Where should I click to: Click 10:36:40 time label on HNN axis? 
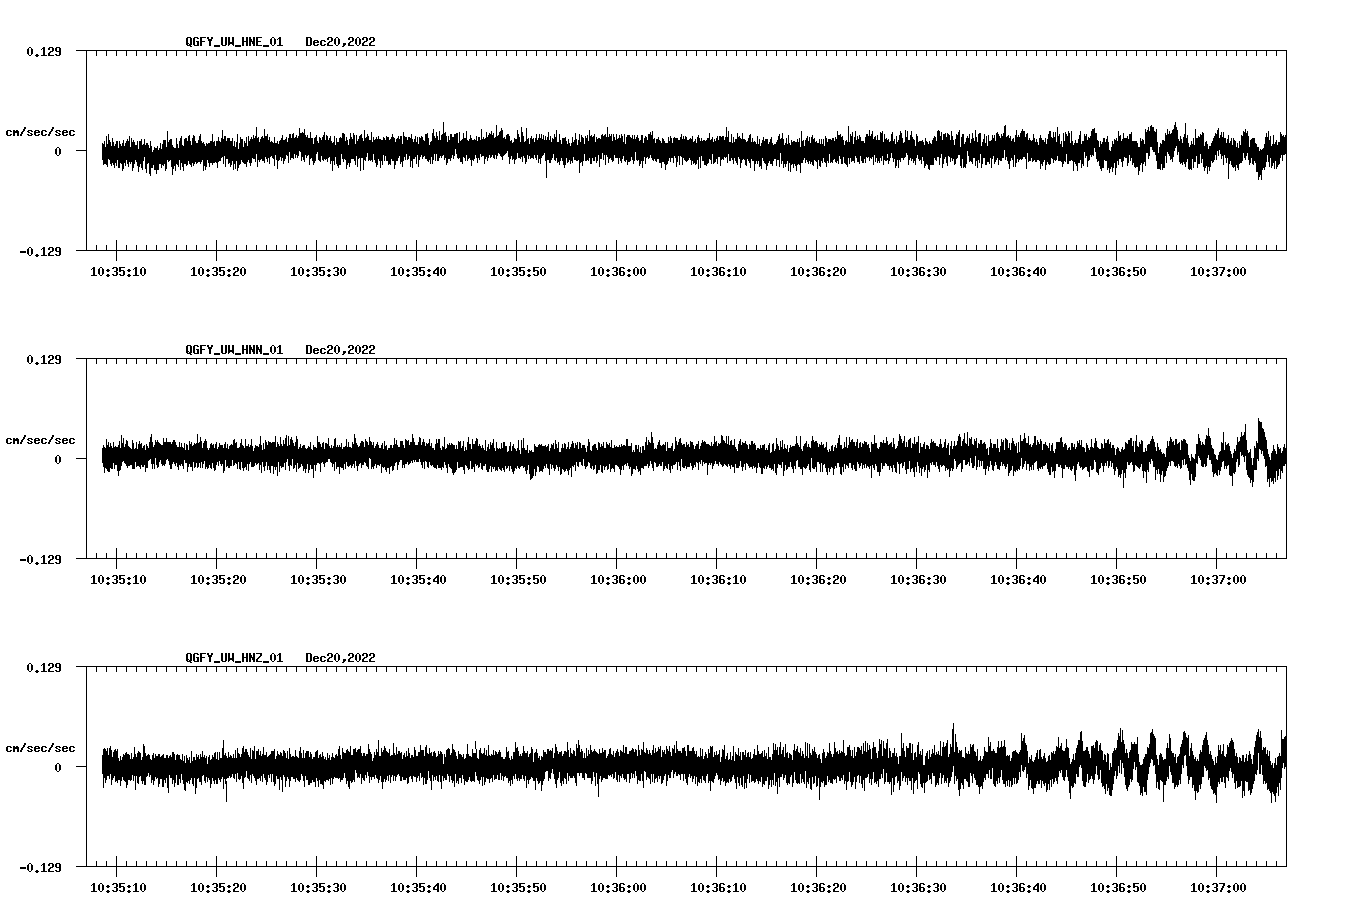coord(1018,580)
